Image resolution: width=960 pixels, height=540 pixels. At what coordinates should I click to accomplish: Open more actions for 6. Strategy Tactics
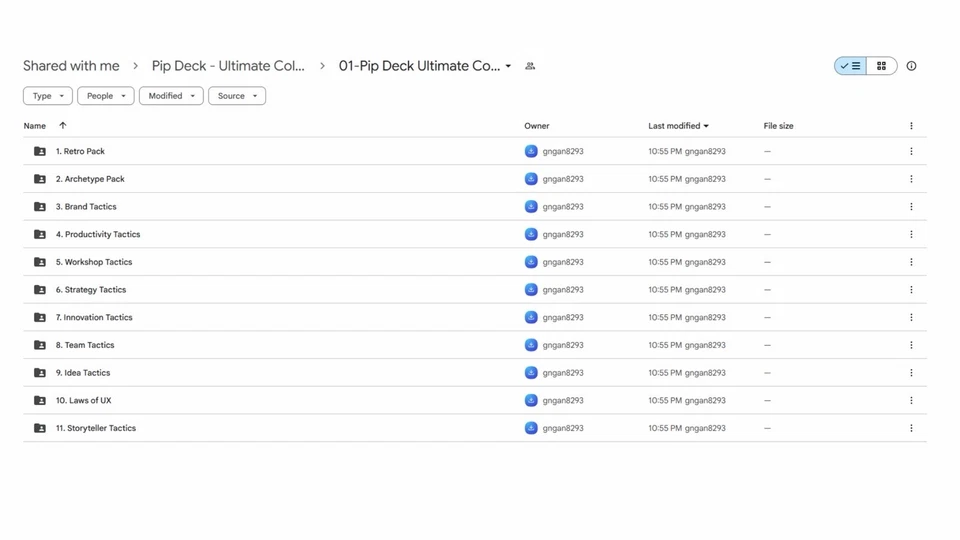click(x=911, y=290)
